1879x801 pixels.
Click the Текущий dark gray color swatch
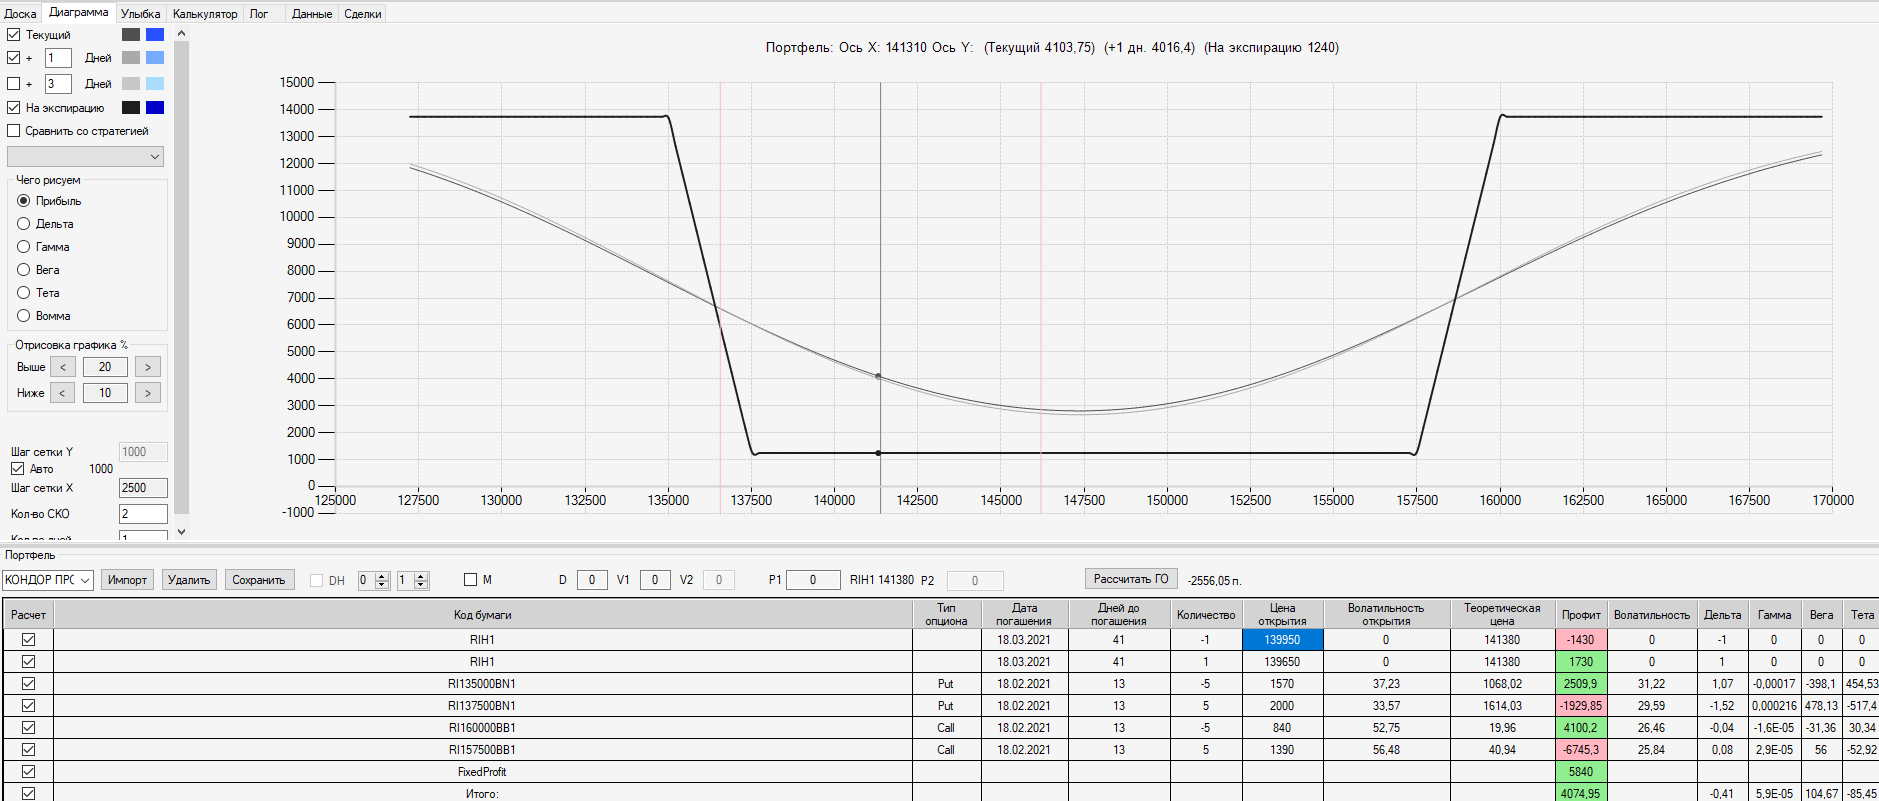coord(131,34)
